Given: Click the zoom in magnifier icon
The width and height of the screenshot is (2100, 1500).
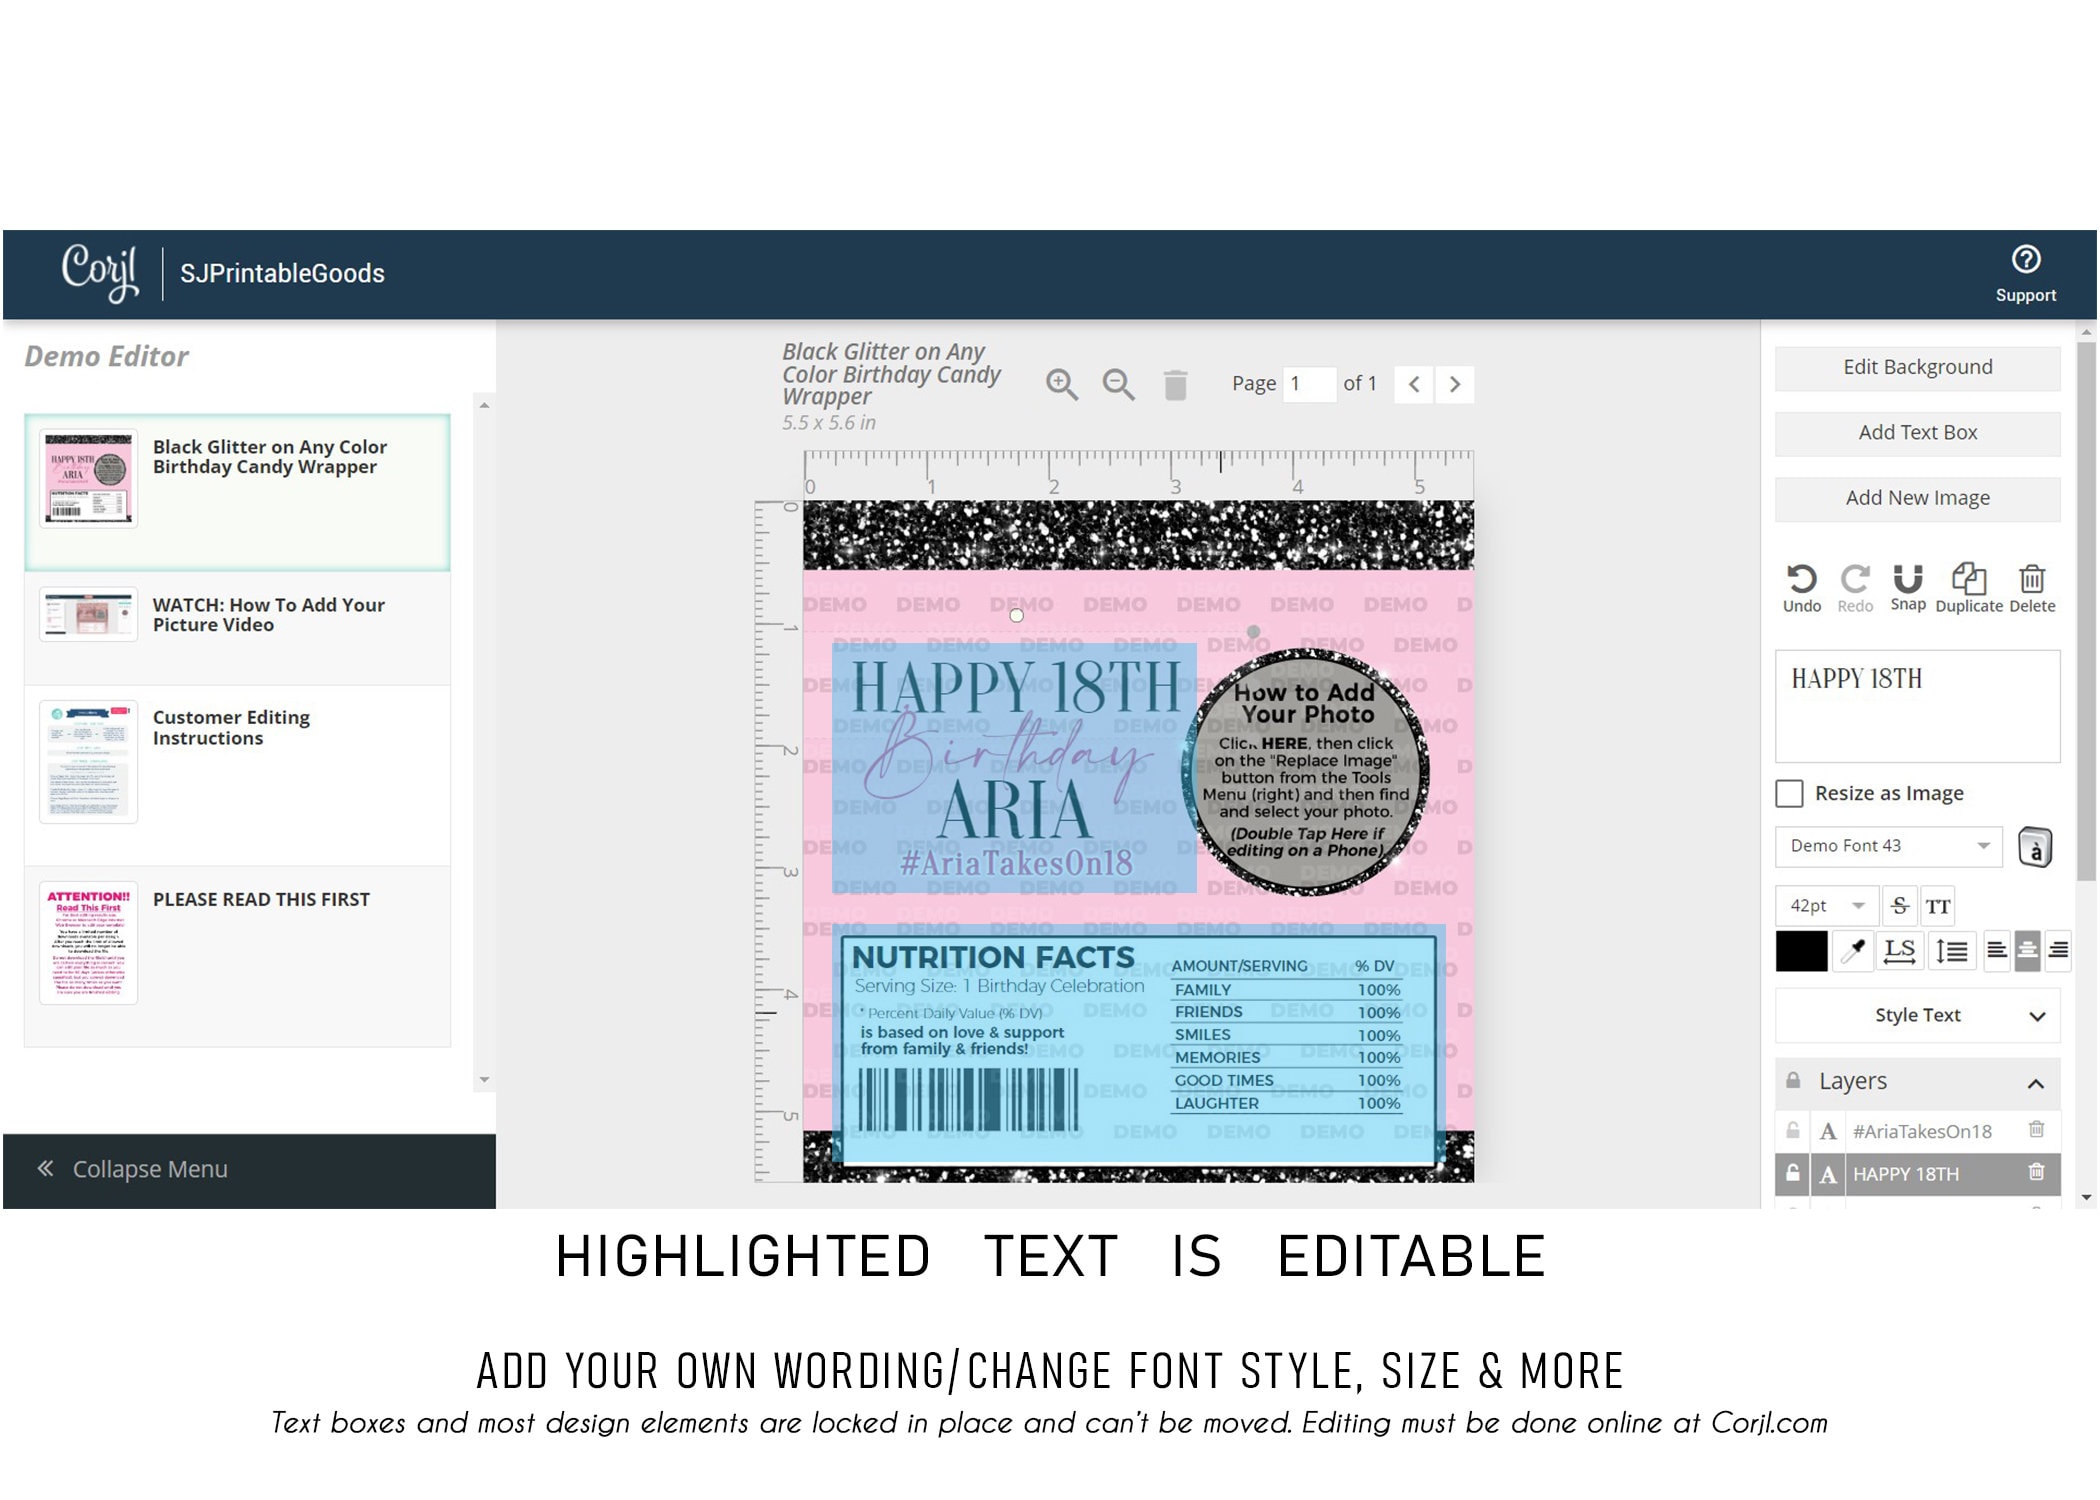Looking at the screenshot, I should click(1061, 384).
